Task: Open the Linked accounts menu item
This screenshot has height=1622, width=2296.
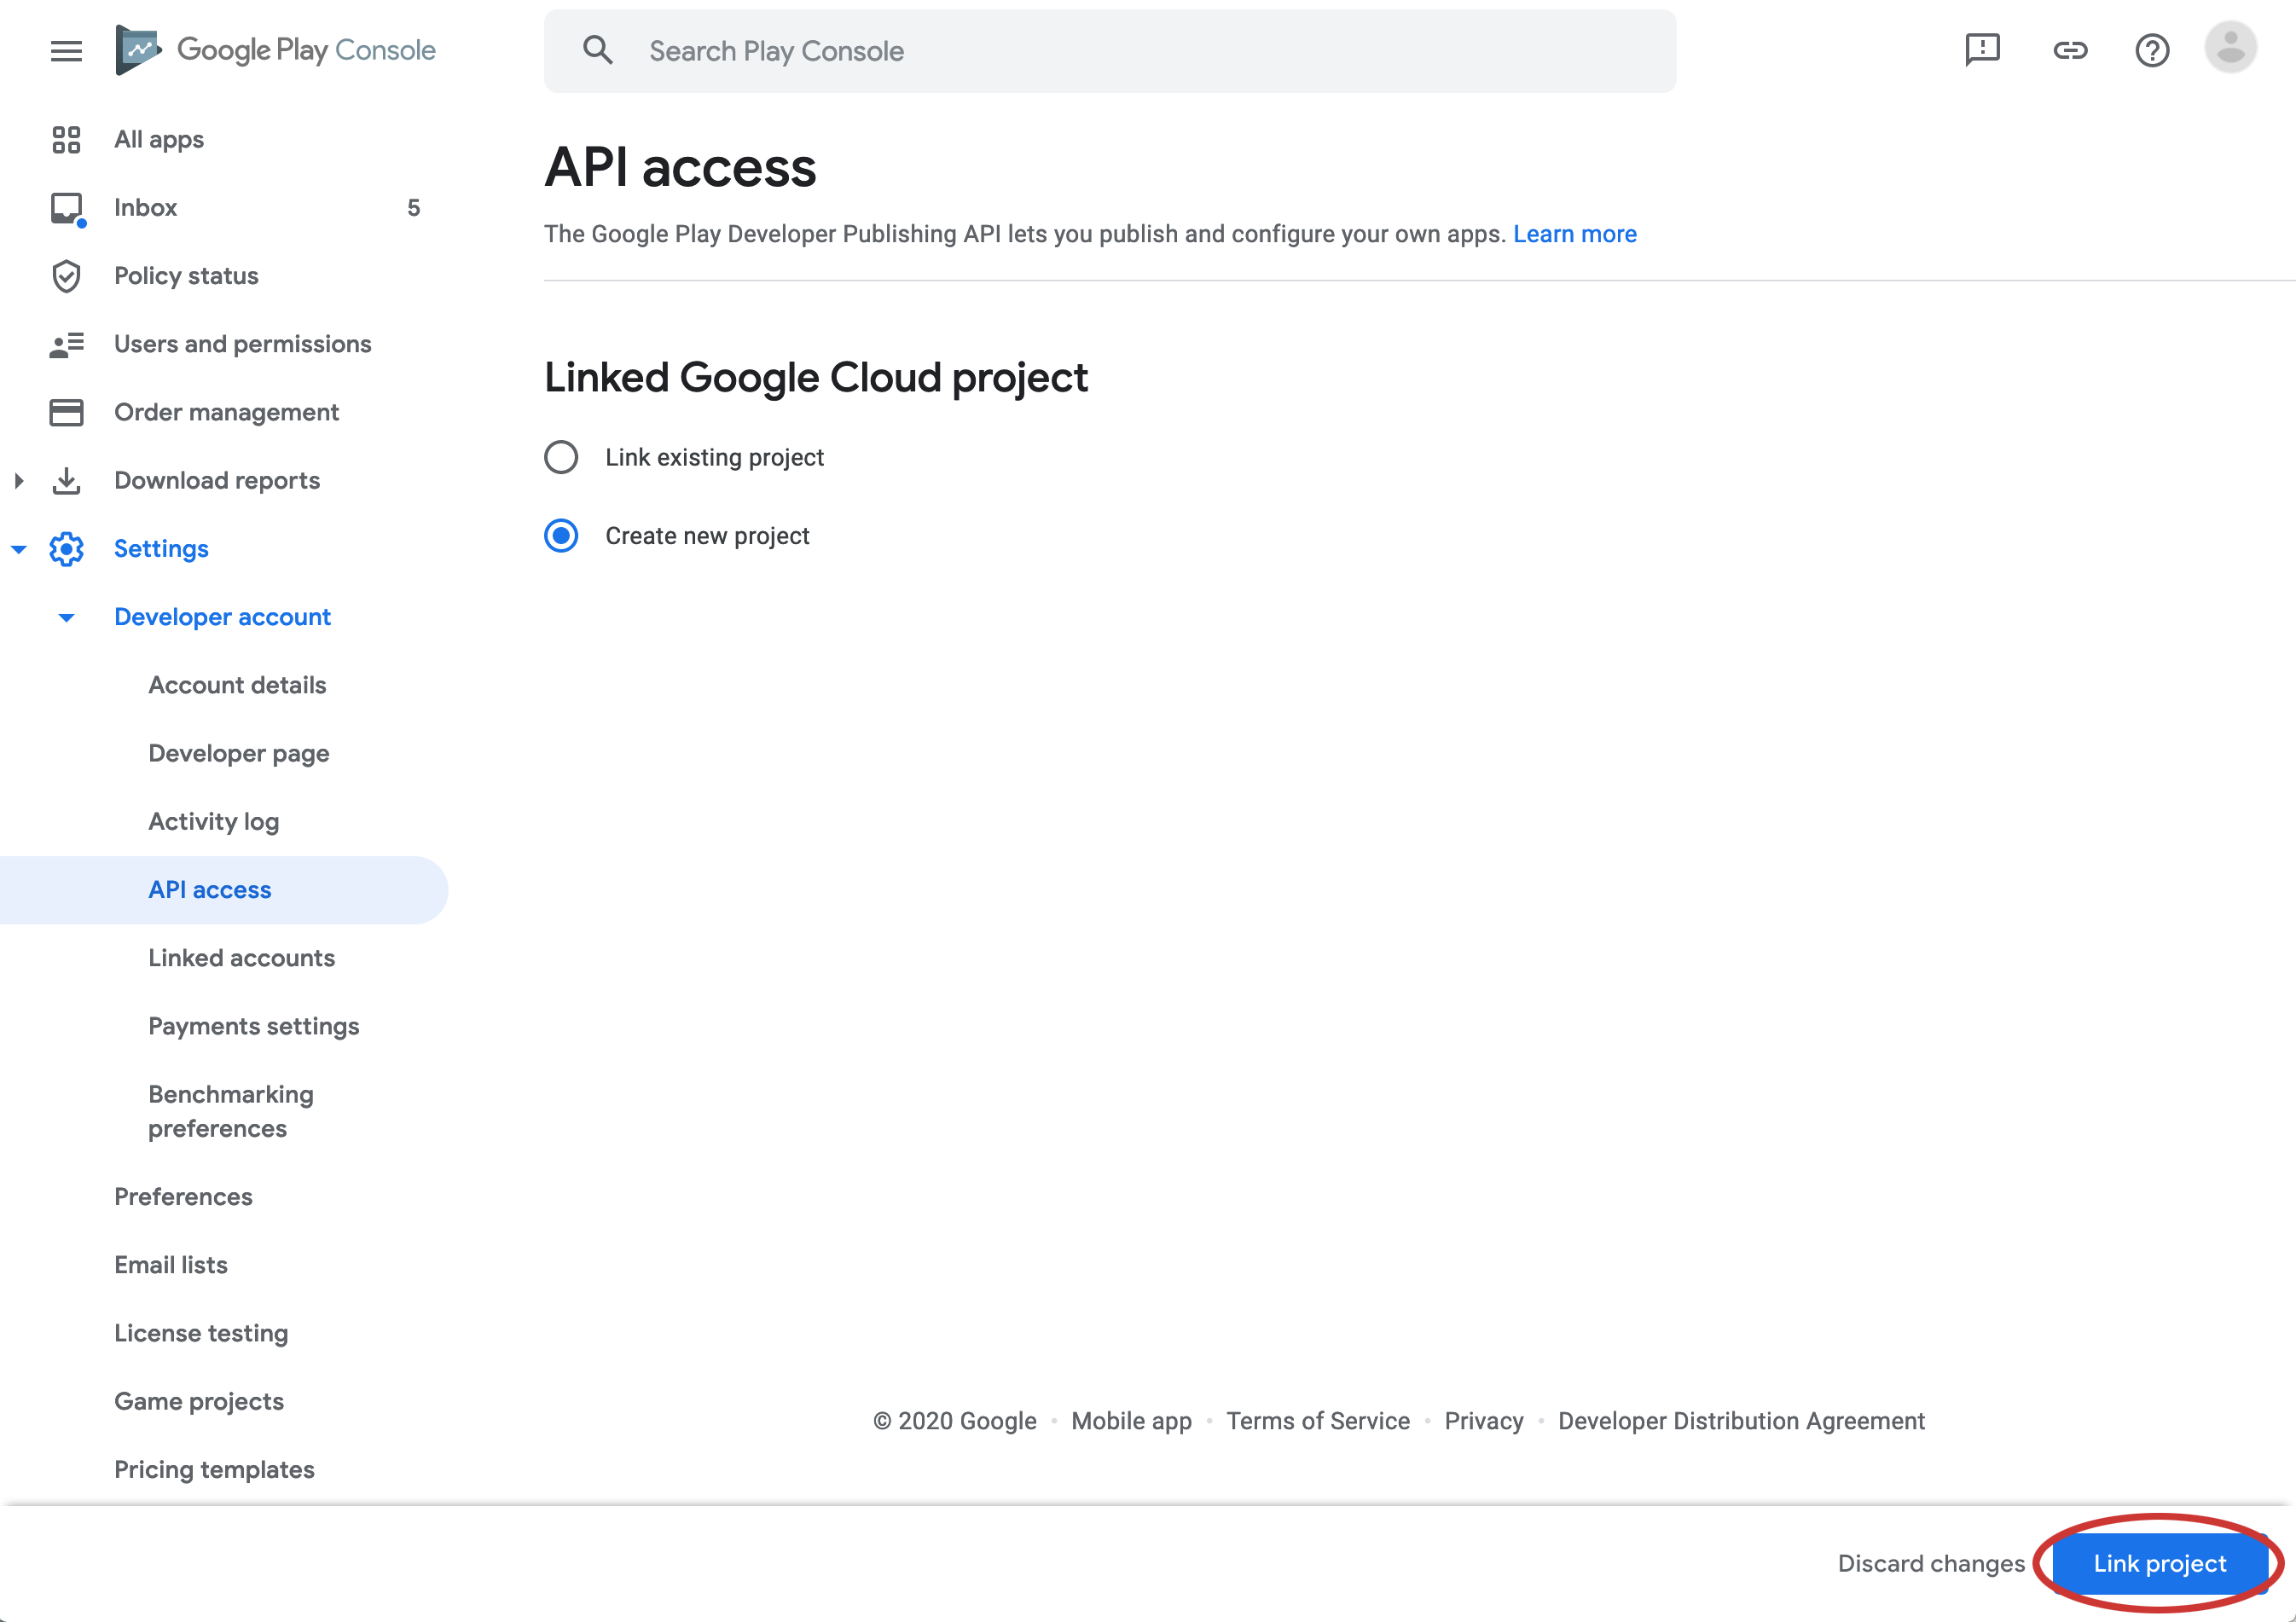Action: tap(241, 958)
